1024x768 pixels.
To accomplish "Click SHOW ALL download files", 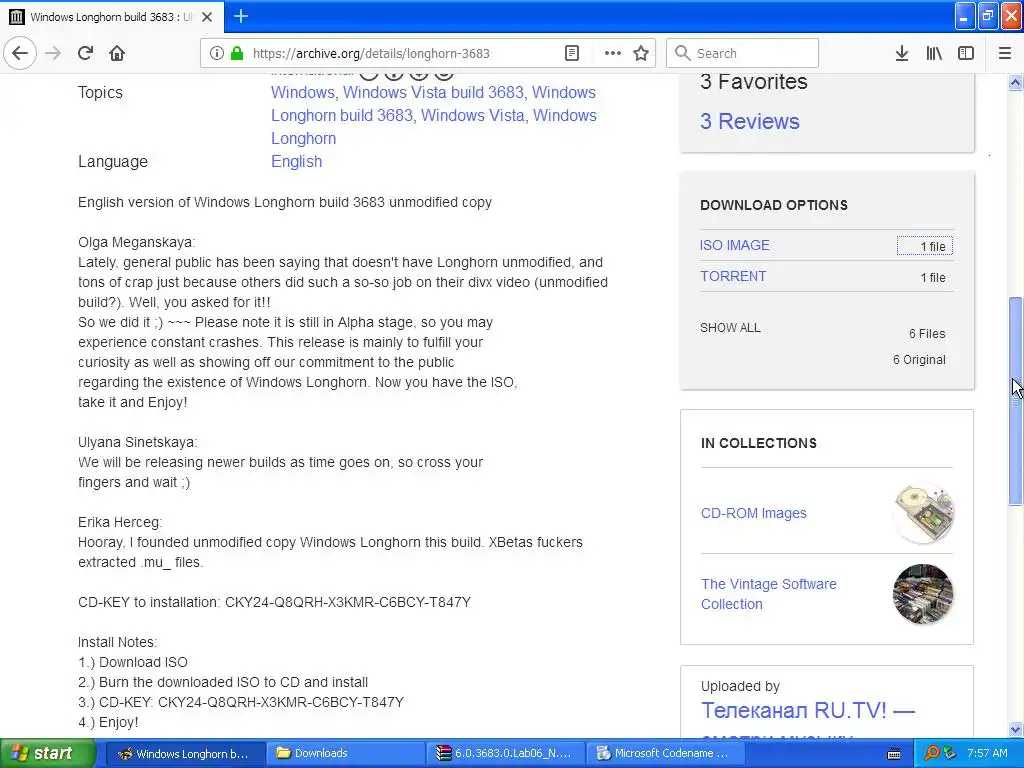I will click(730, 328).
